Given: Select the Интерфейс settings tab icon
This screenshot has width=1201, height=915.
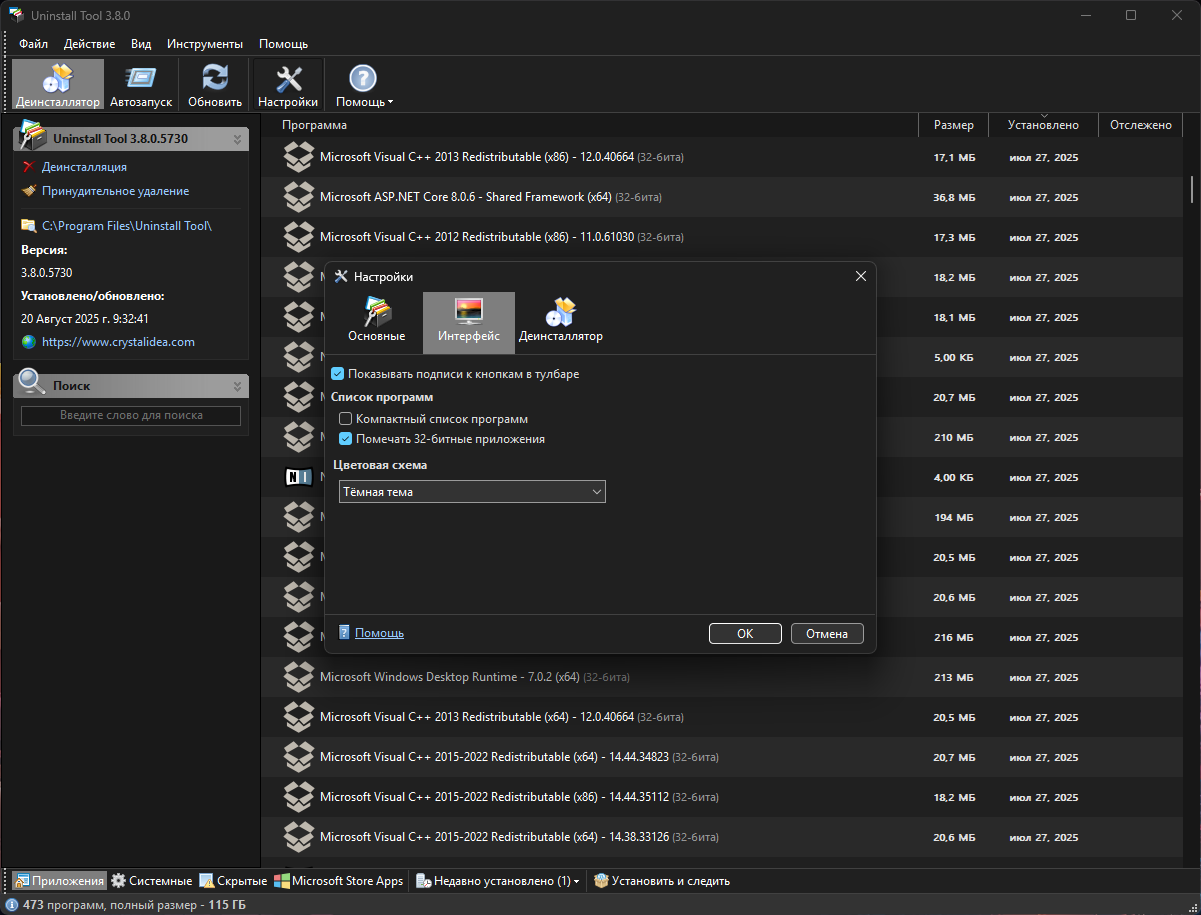Looking at the screenshot, I should [469, 311].
